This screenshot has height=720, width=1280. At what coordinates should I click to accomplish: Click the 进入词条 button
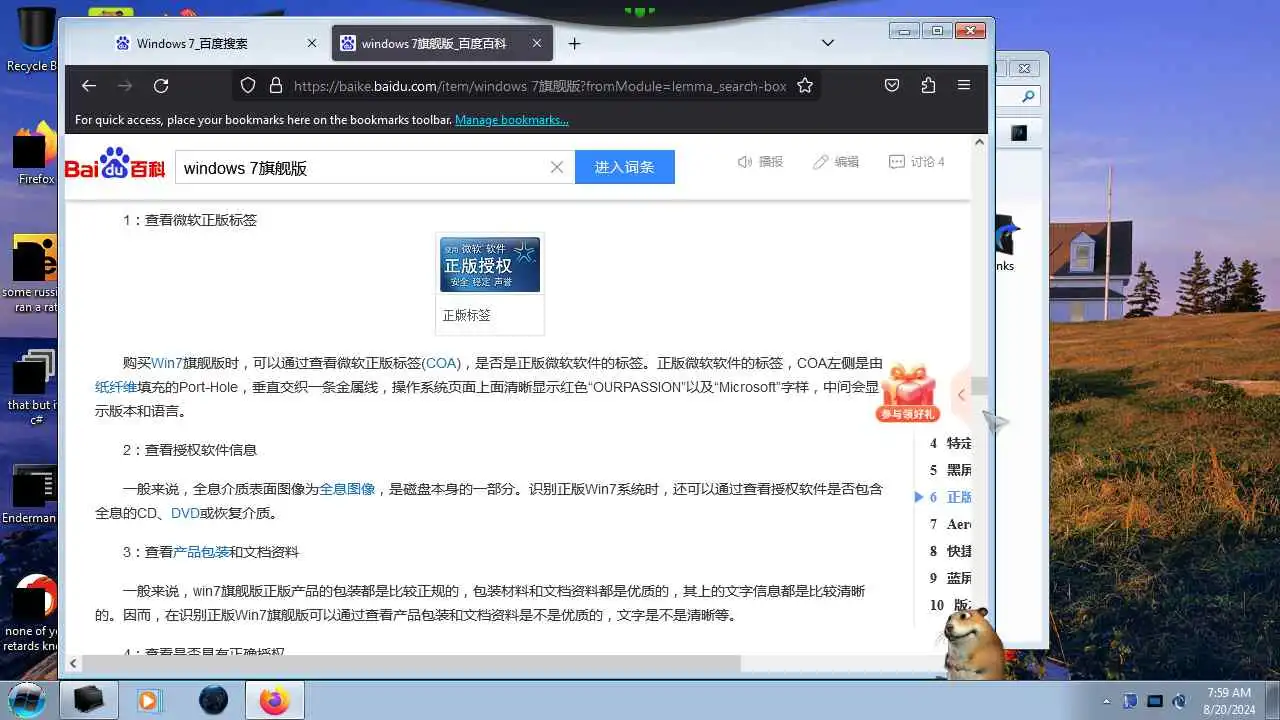pyautogui.click(x=625, y=167)
